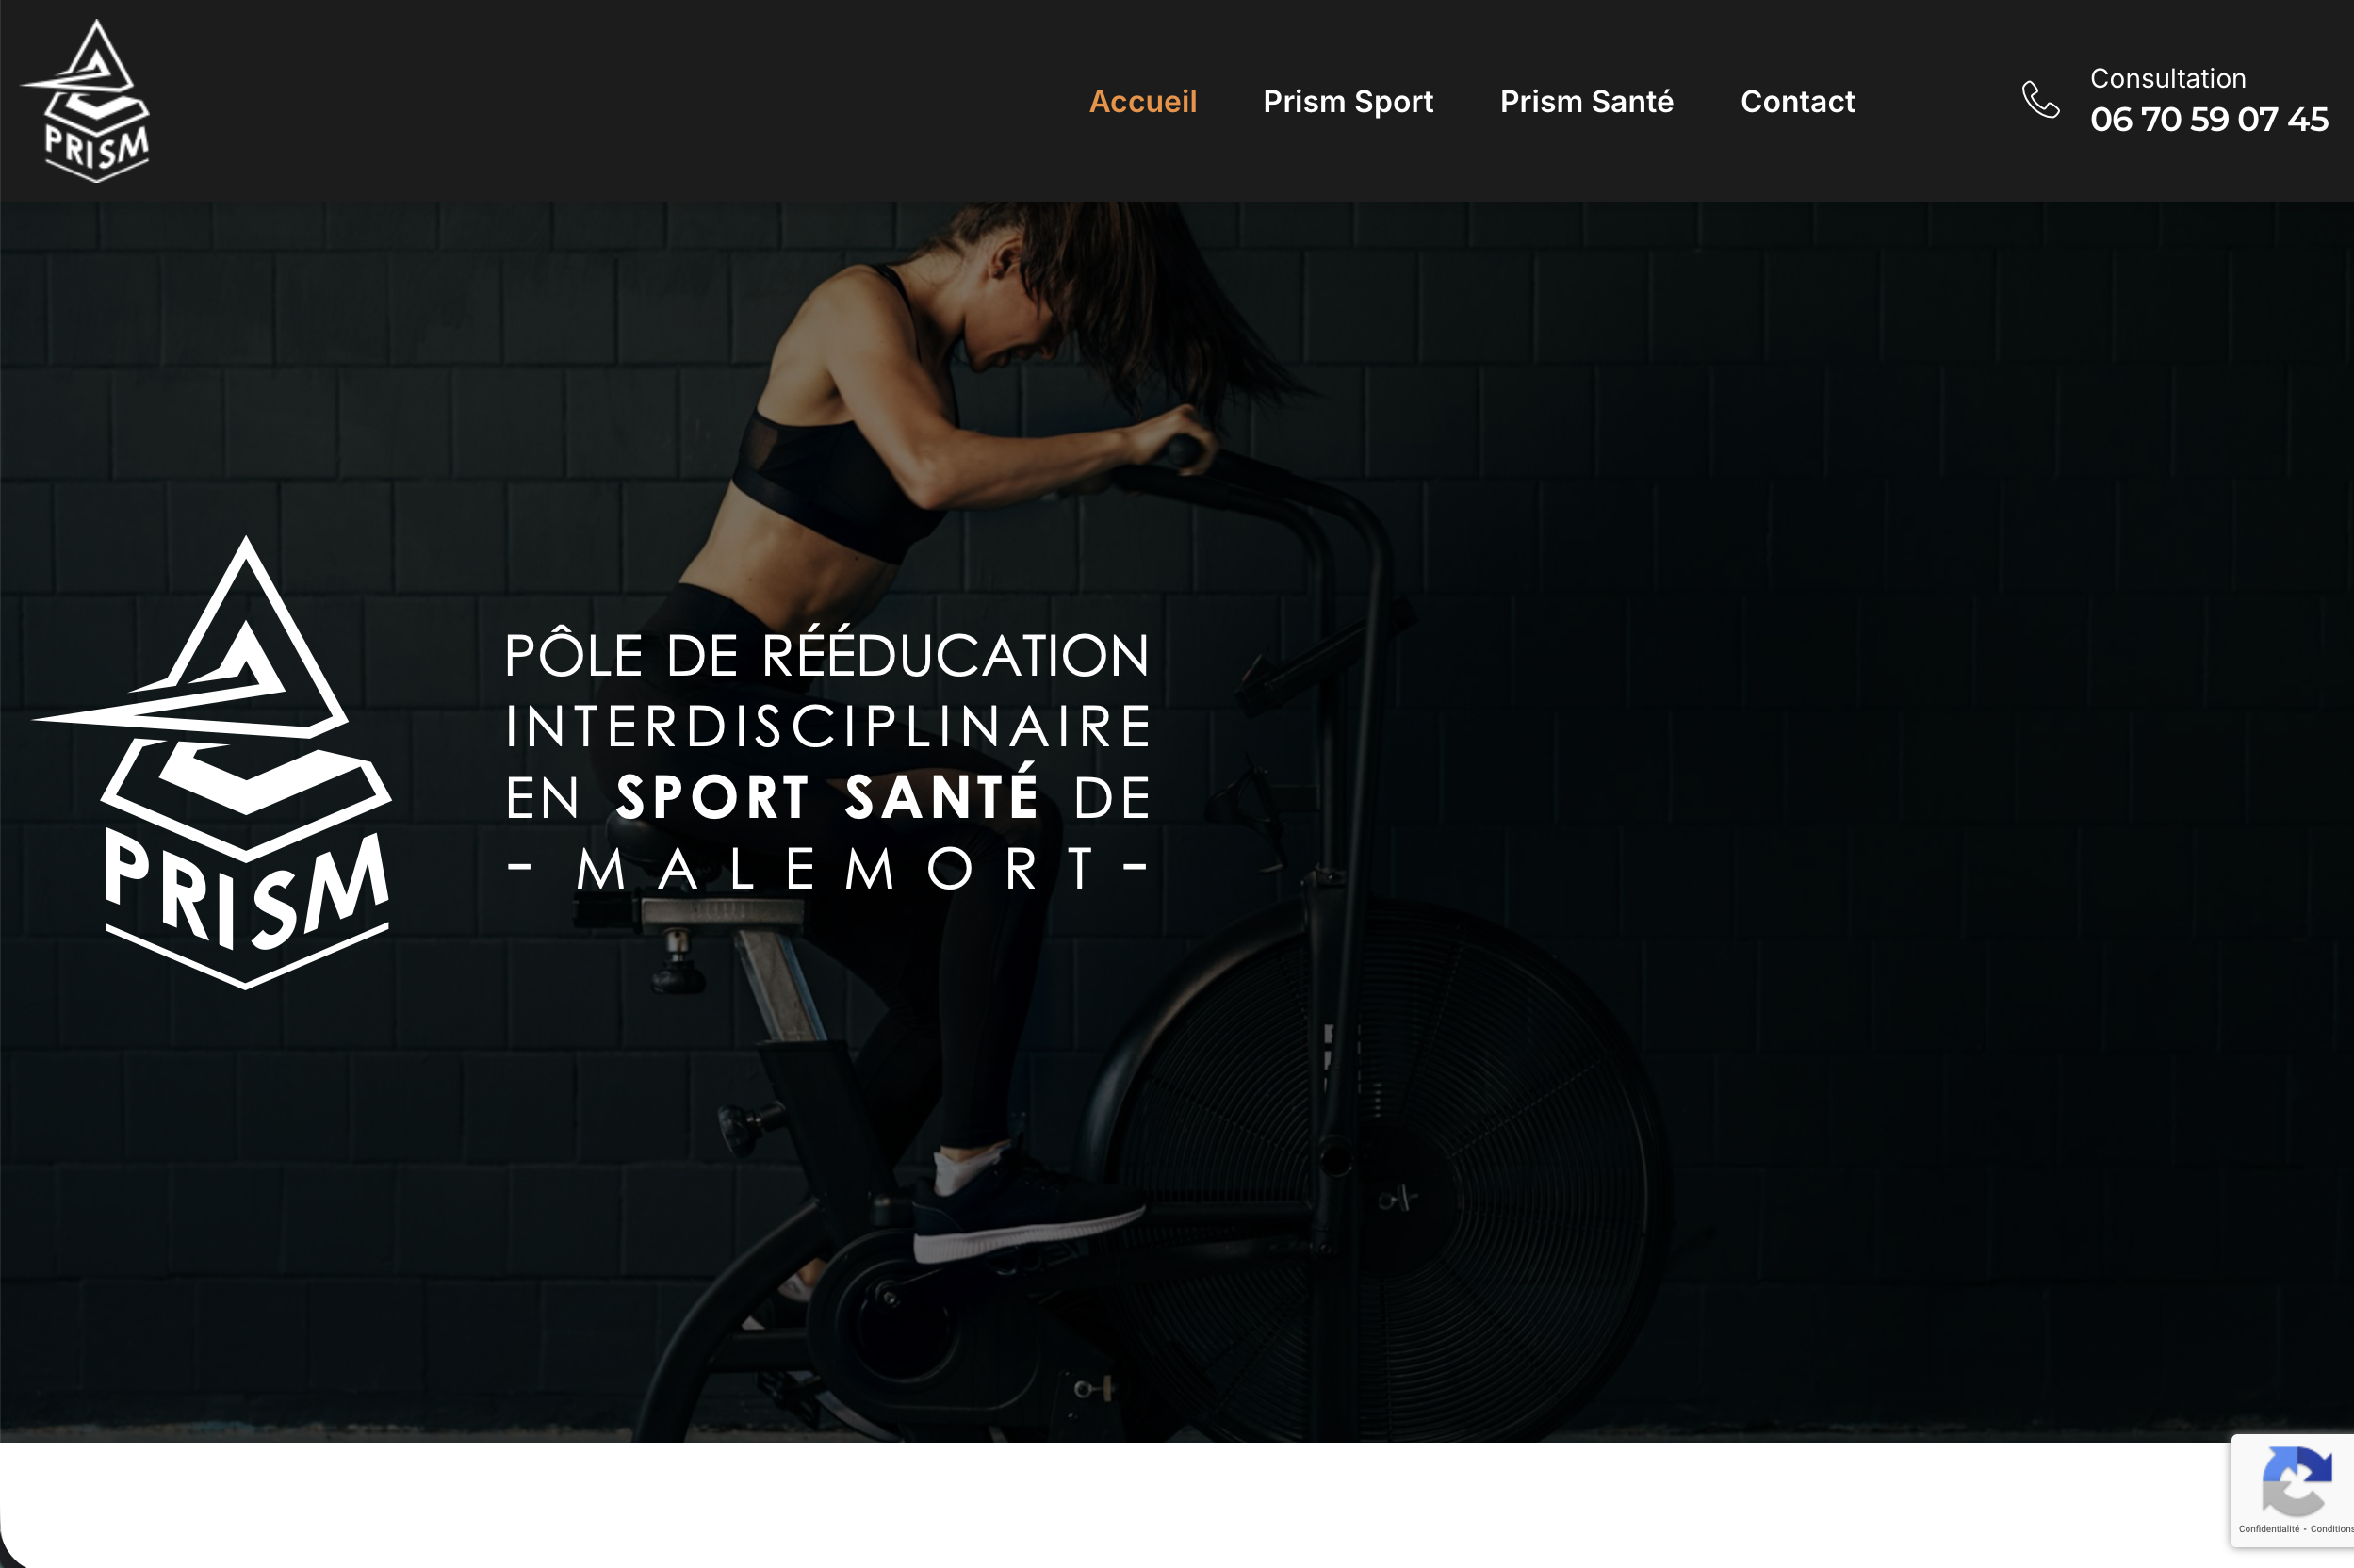Navigate to the Contact page
Image resolution: width=2354 pixels, height=1568 pixels.
(1797, 101)
